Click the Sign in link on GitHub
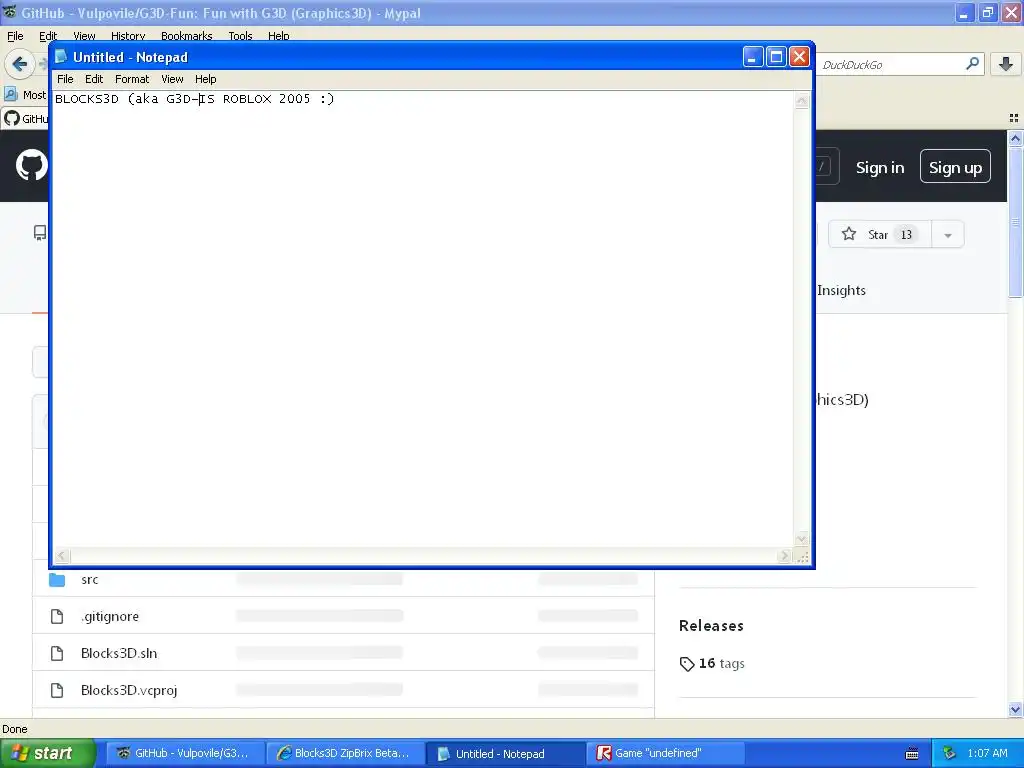 click(880, 168)
